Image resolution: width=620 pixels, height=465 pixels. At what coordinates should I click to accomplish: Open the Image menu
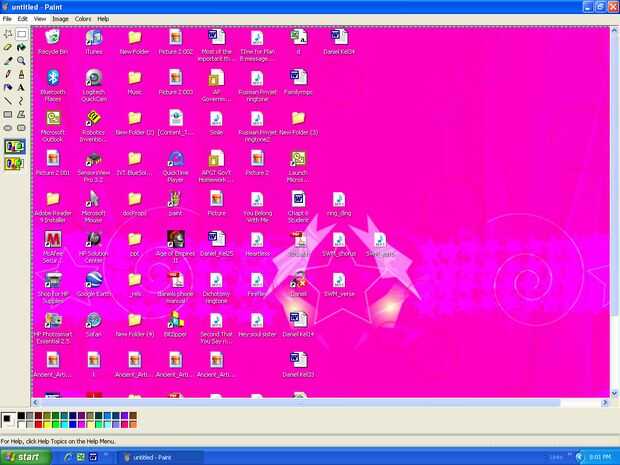pyautogui.click(x=60, y=19)
